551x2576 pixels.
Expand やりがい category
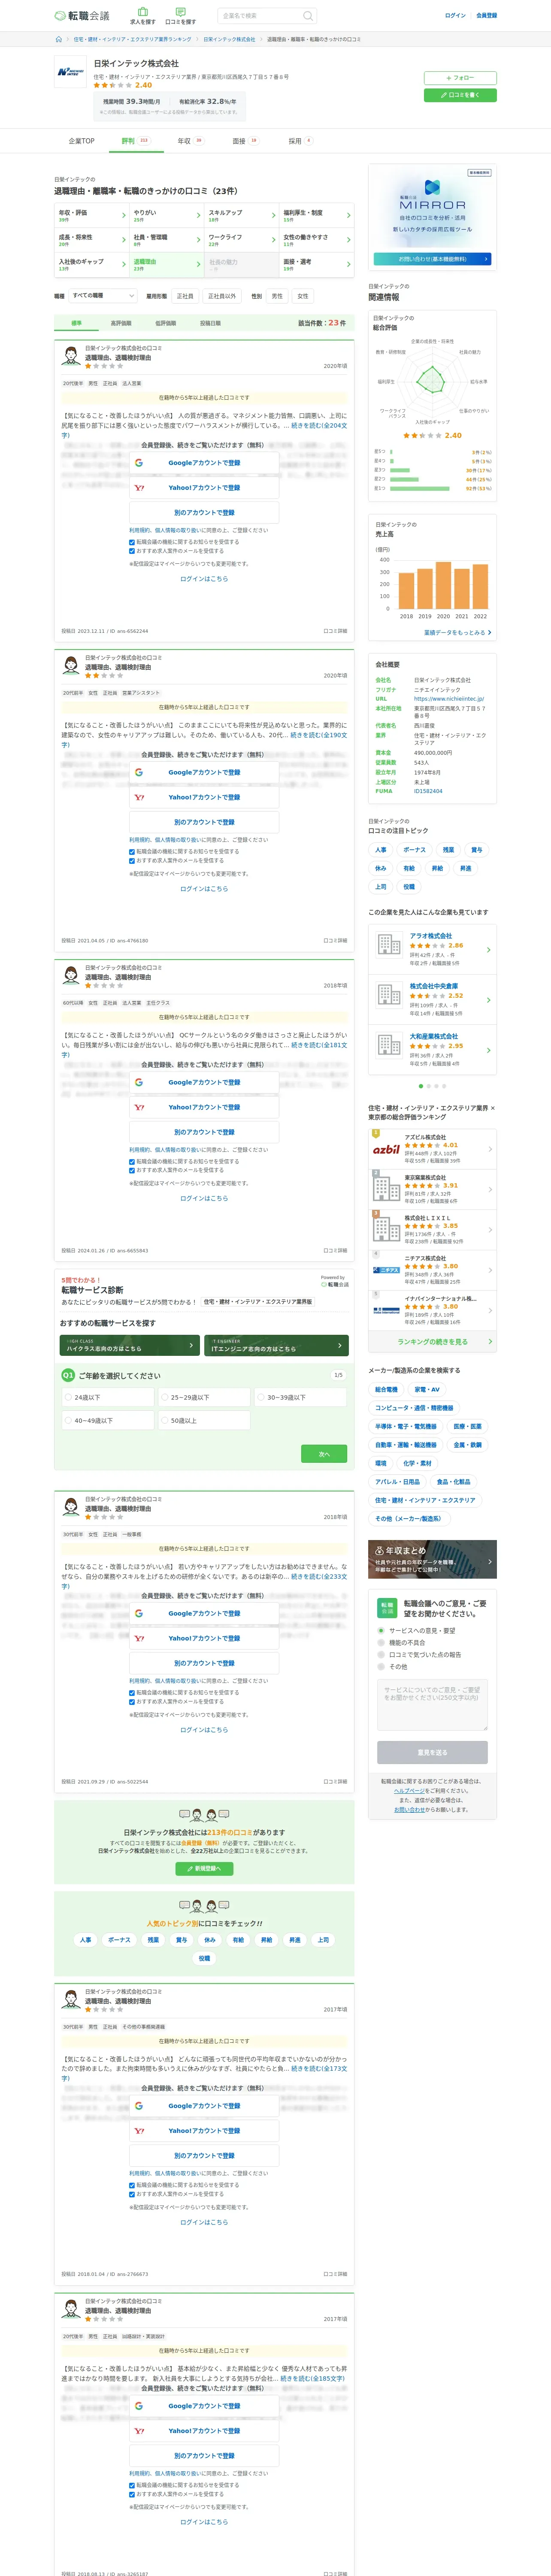(166, 215)
